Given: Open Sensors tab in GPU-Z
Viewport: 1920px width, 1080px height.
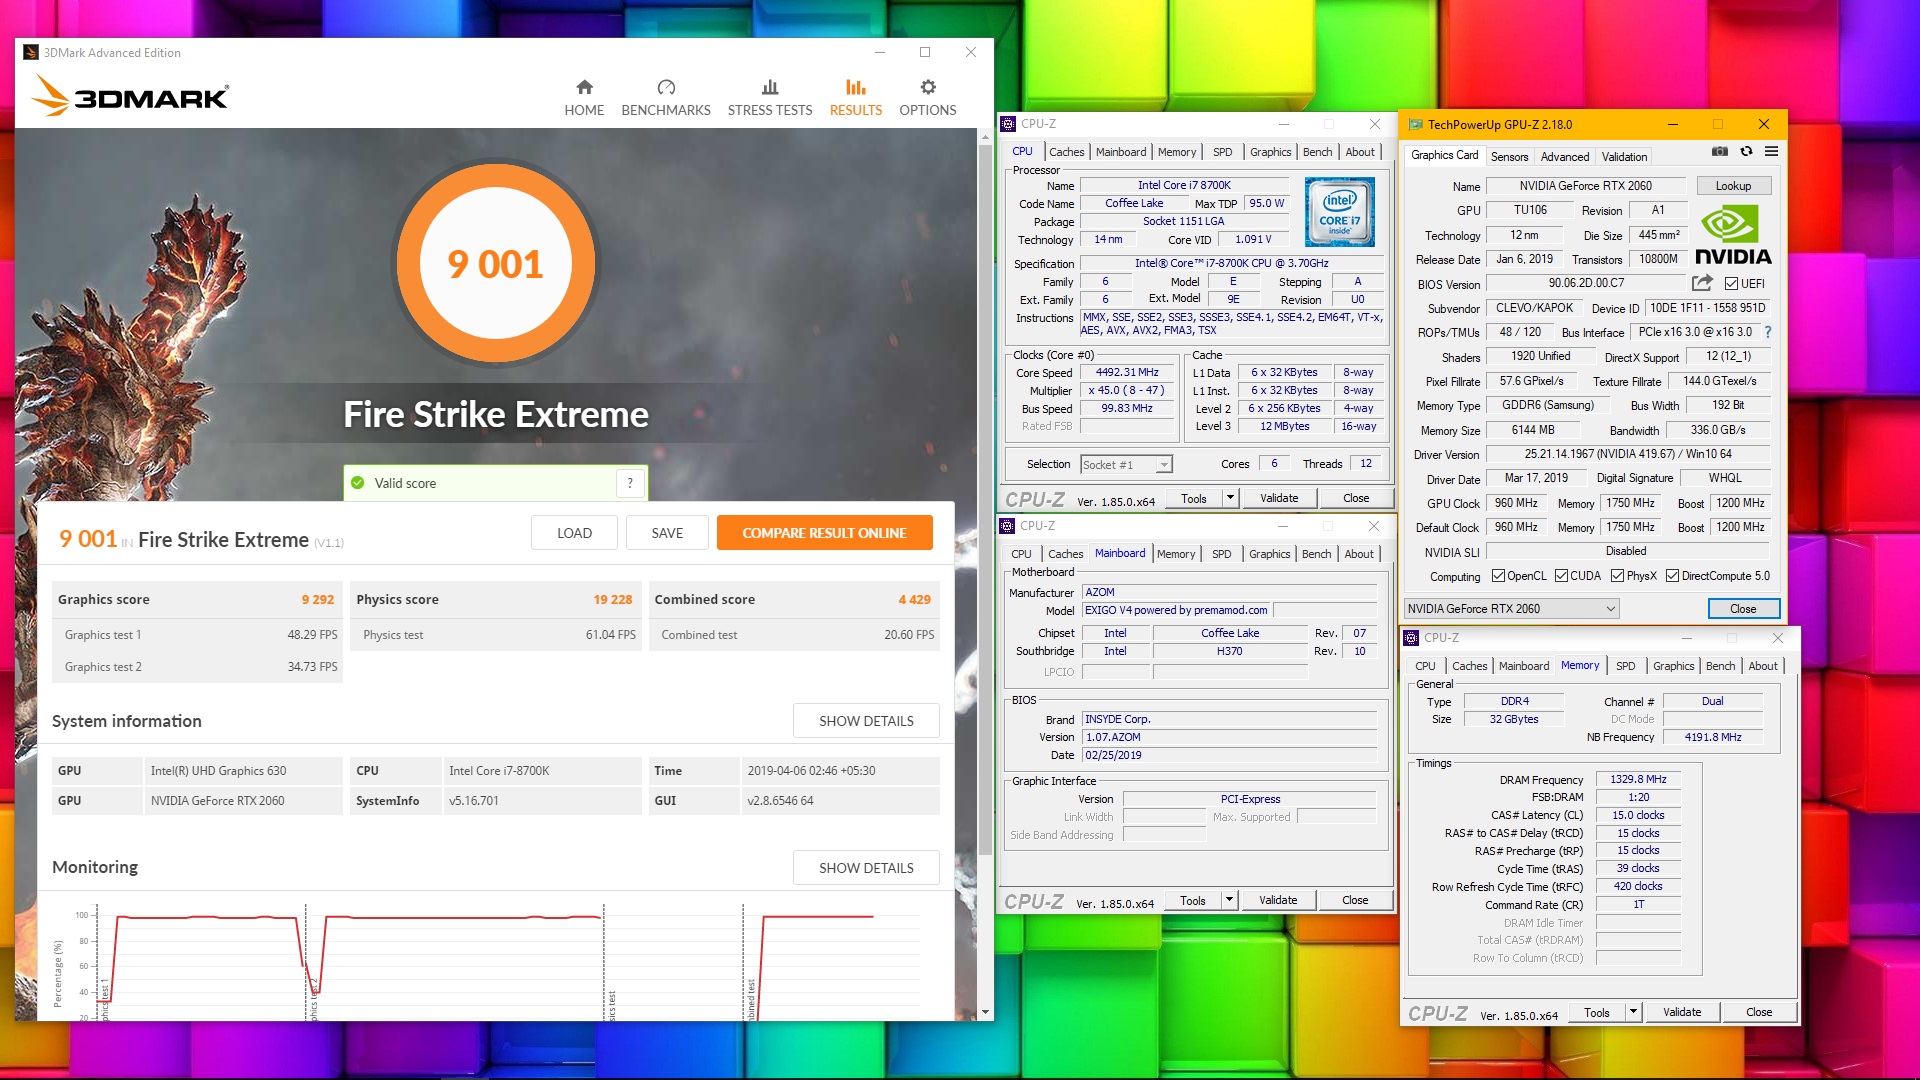Looking at the screenshot, I should tap(1509, 157).
